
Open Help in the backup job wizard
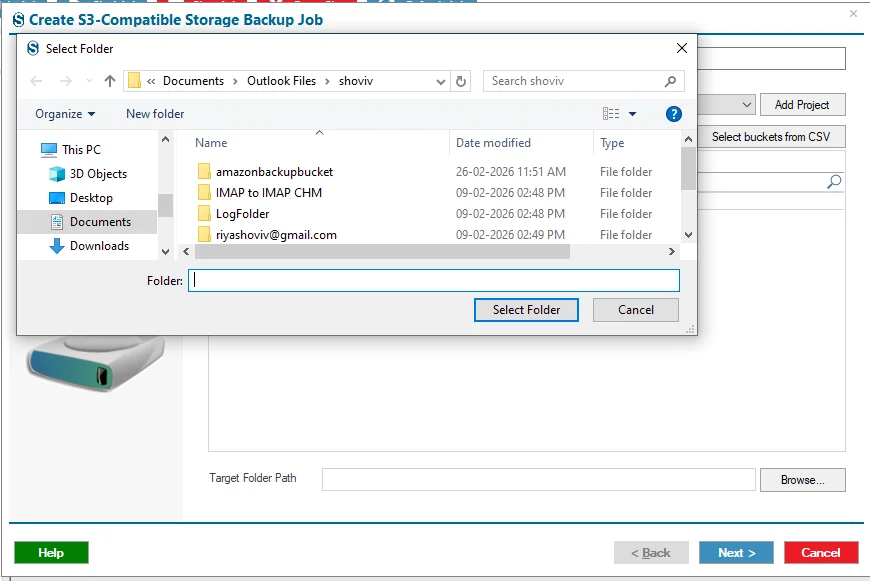51,553
